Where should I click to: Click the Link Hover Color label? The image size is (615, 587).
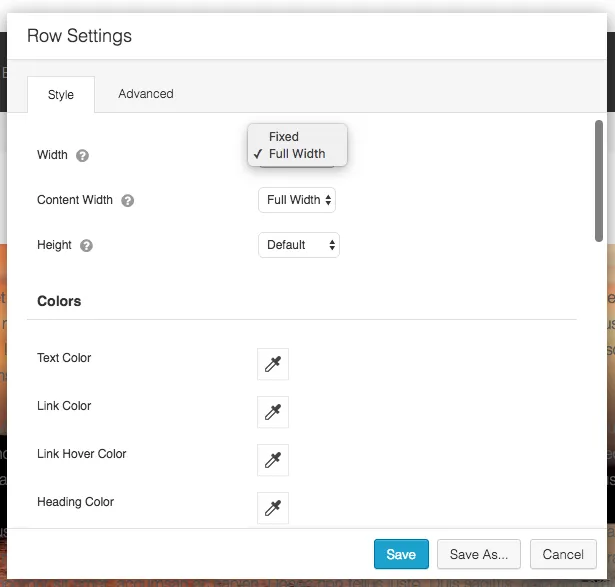pos(82,454)
